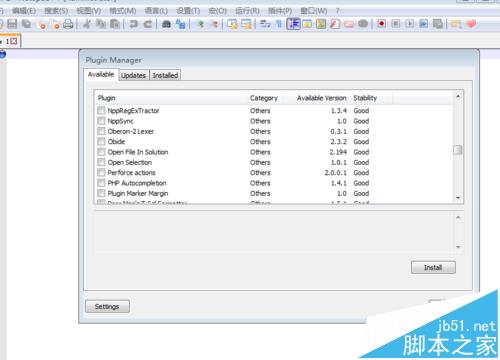The width and height of the screenshot is (500, 360).
Task: Select the PHP Autocompletion checkbox
Action: (x=101, y=183)
